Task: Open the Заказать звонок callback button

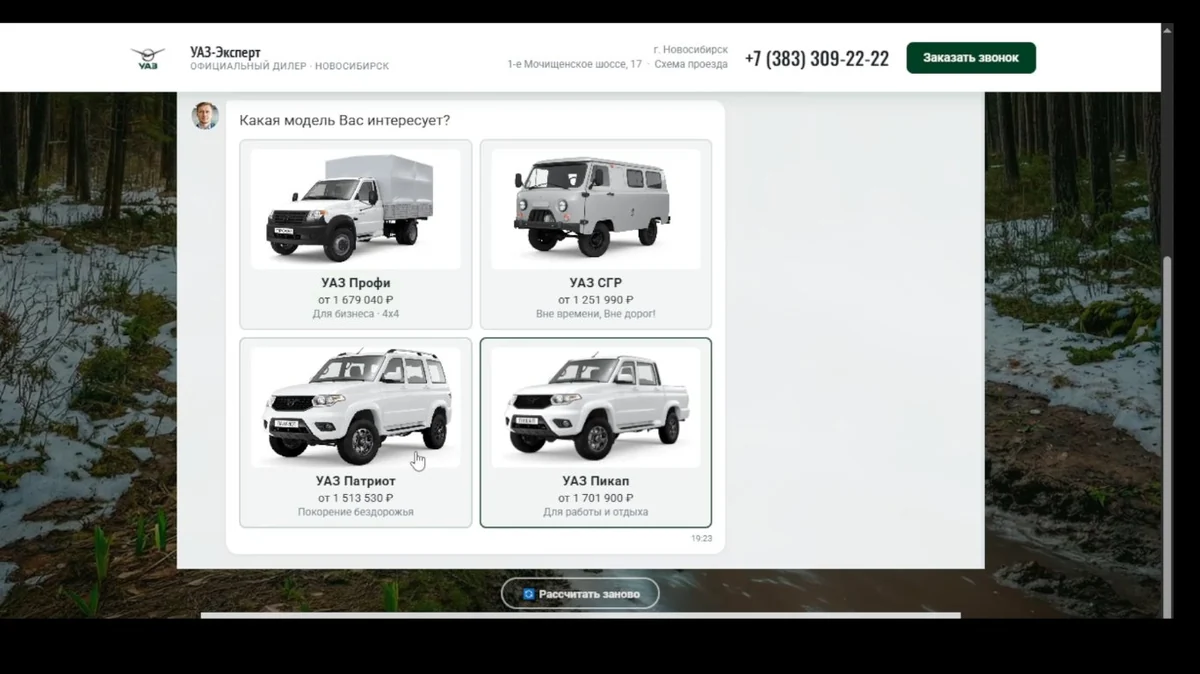Action: [x=971, y=58]
